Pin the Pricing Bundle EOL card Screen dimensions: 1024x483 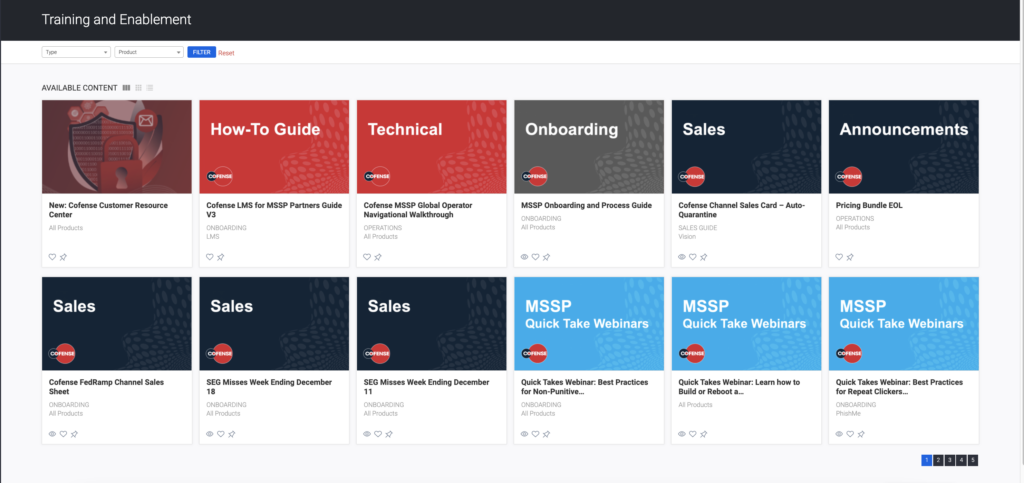pyautogui.click(x=850, y=257)
